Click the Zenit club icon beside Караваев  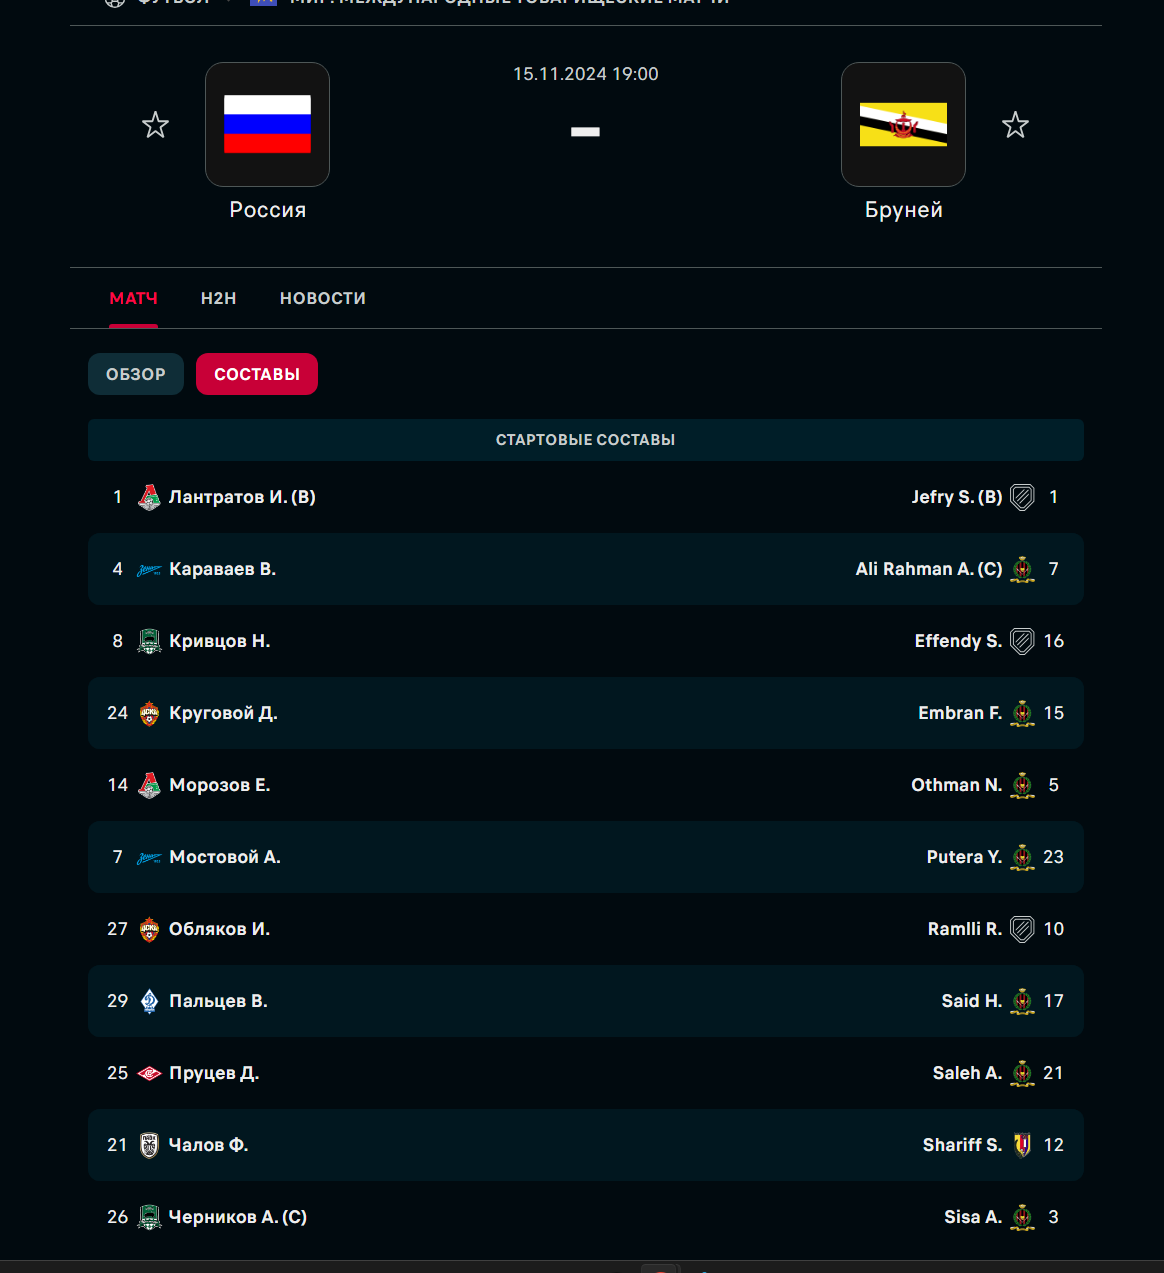(x=149, y=570)
